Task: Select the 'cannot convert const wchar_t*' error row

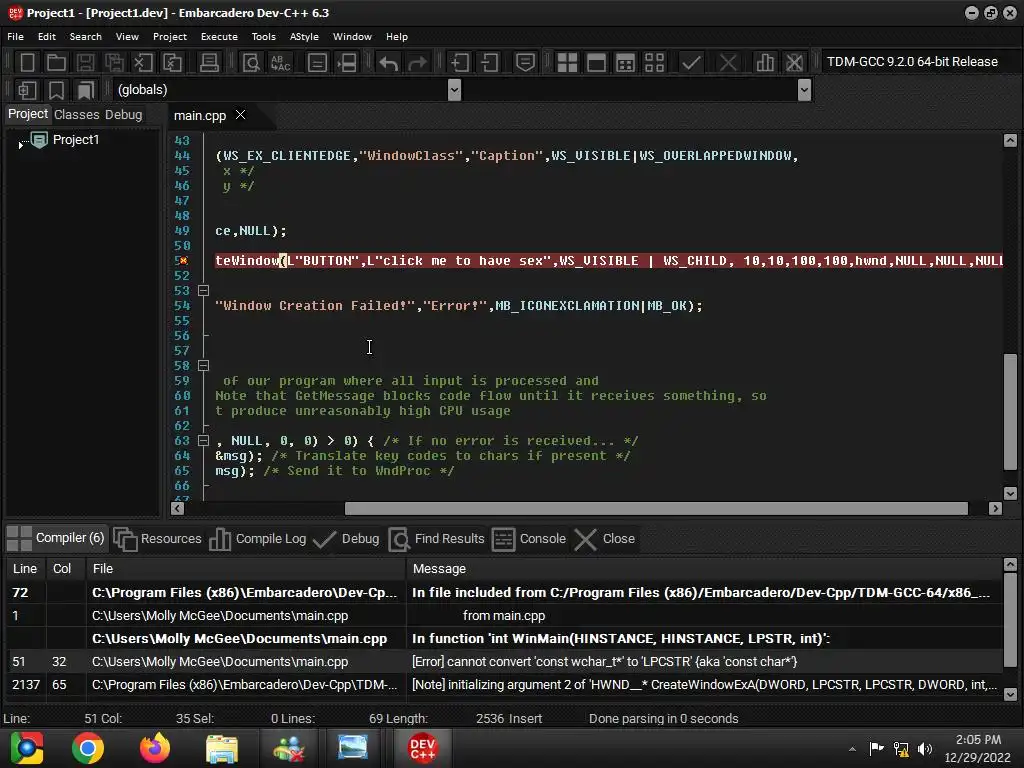Action: 504,662
